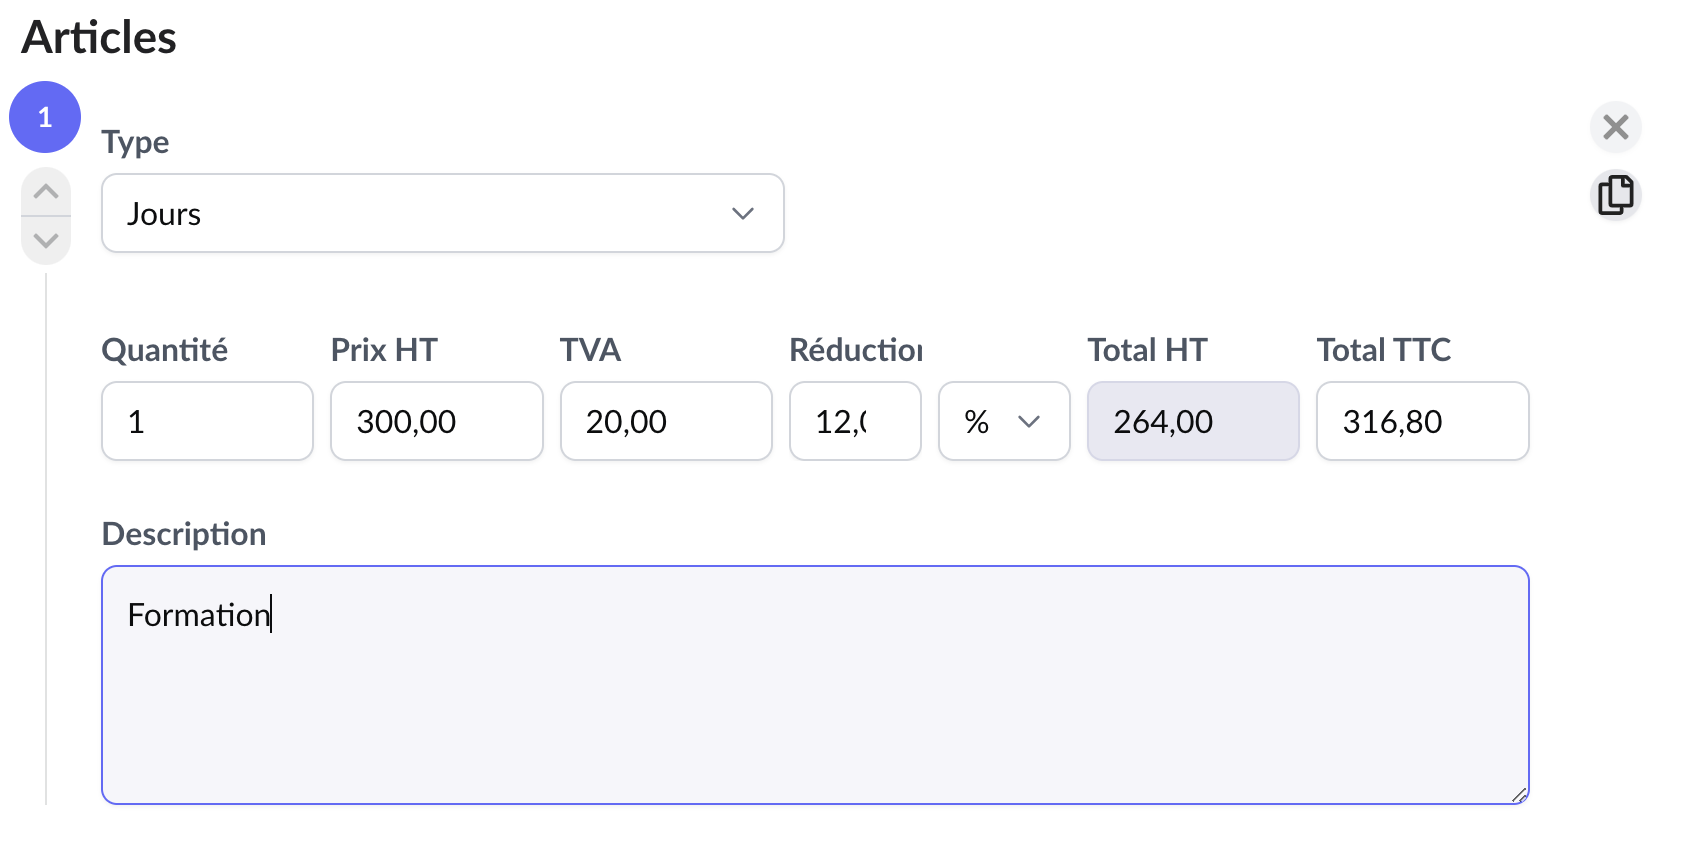The width and height of the screenshot is (1698, 848).
Task: Move article down with the down chevron
Action: click(x=46, y=240)
